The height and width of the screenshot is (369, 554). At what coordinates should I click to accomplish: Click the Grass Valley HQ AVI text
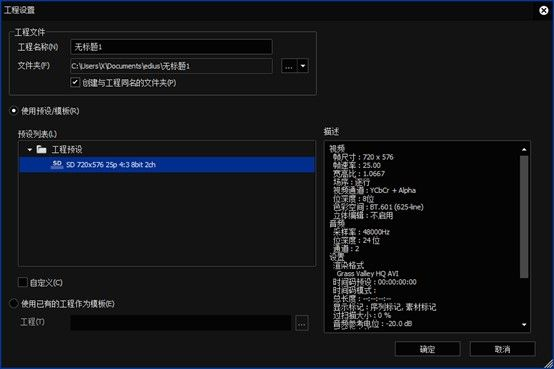click(x=367, y=274)
